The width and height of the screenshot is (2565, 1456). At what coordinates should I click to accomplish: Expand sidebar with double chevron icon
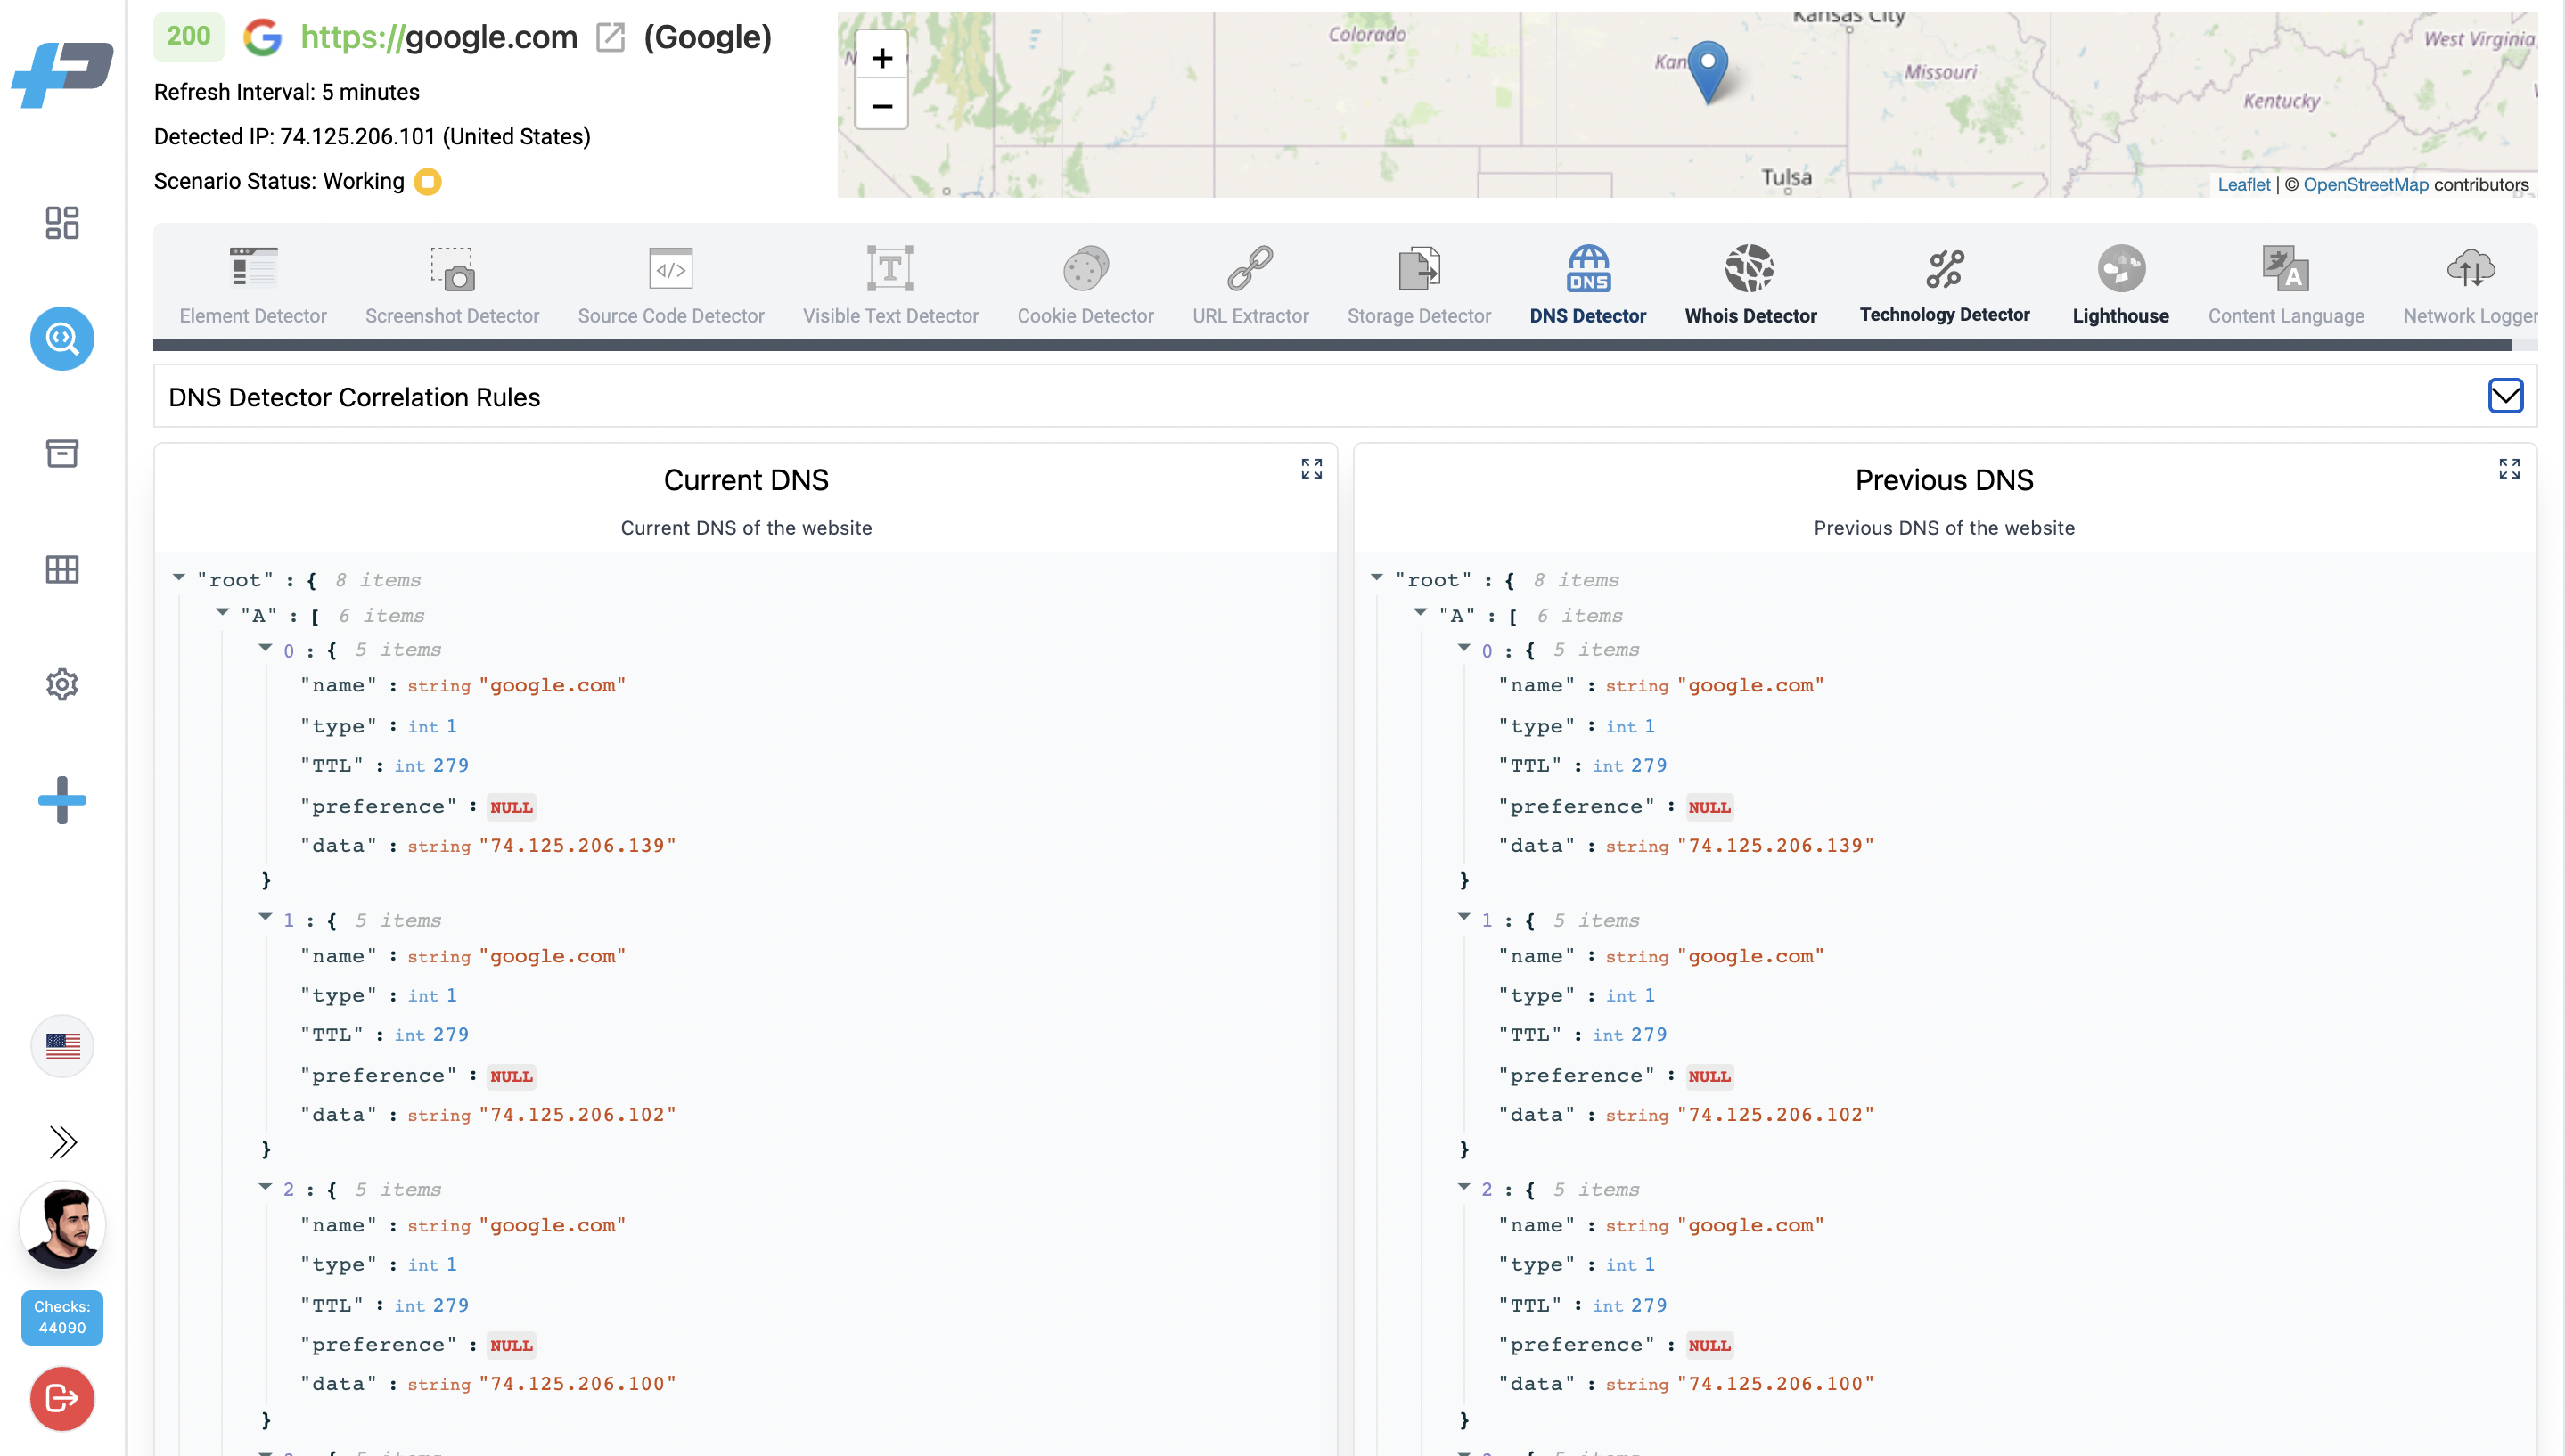pyautogui.click(x=62, y=1141)
